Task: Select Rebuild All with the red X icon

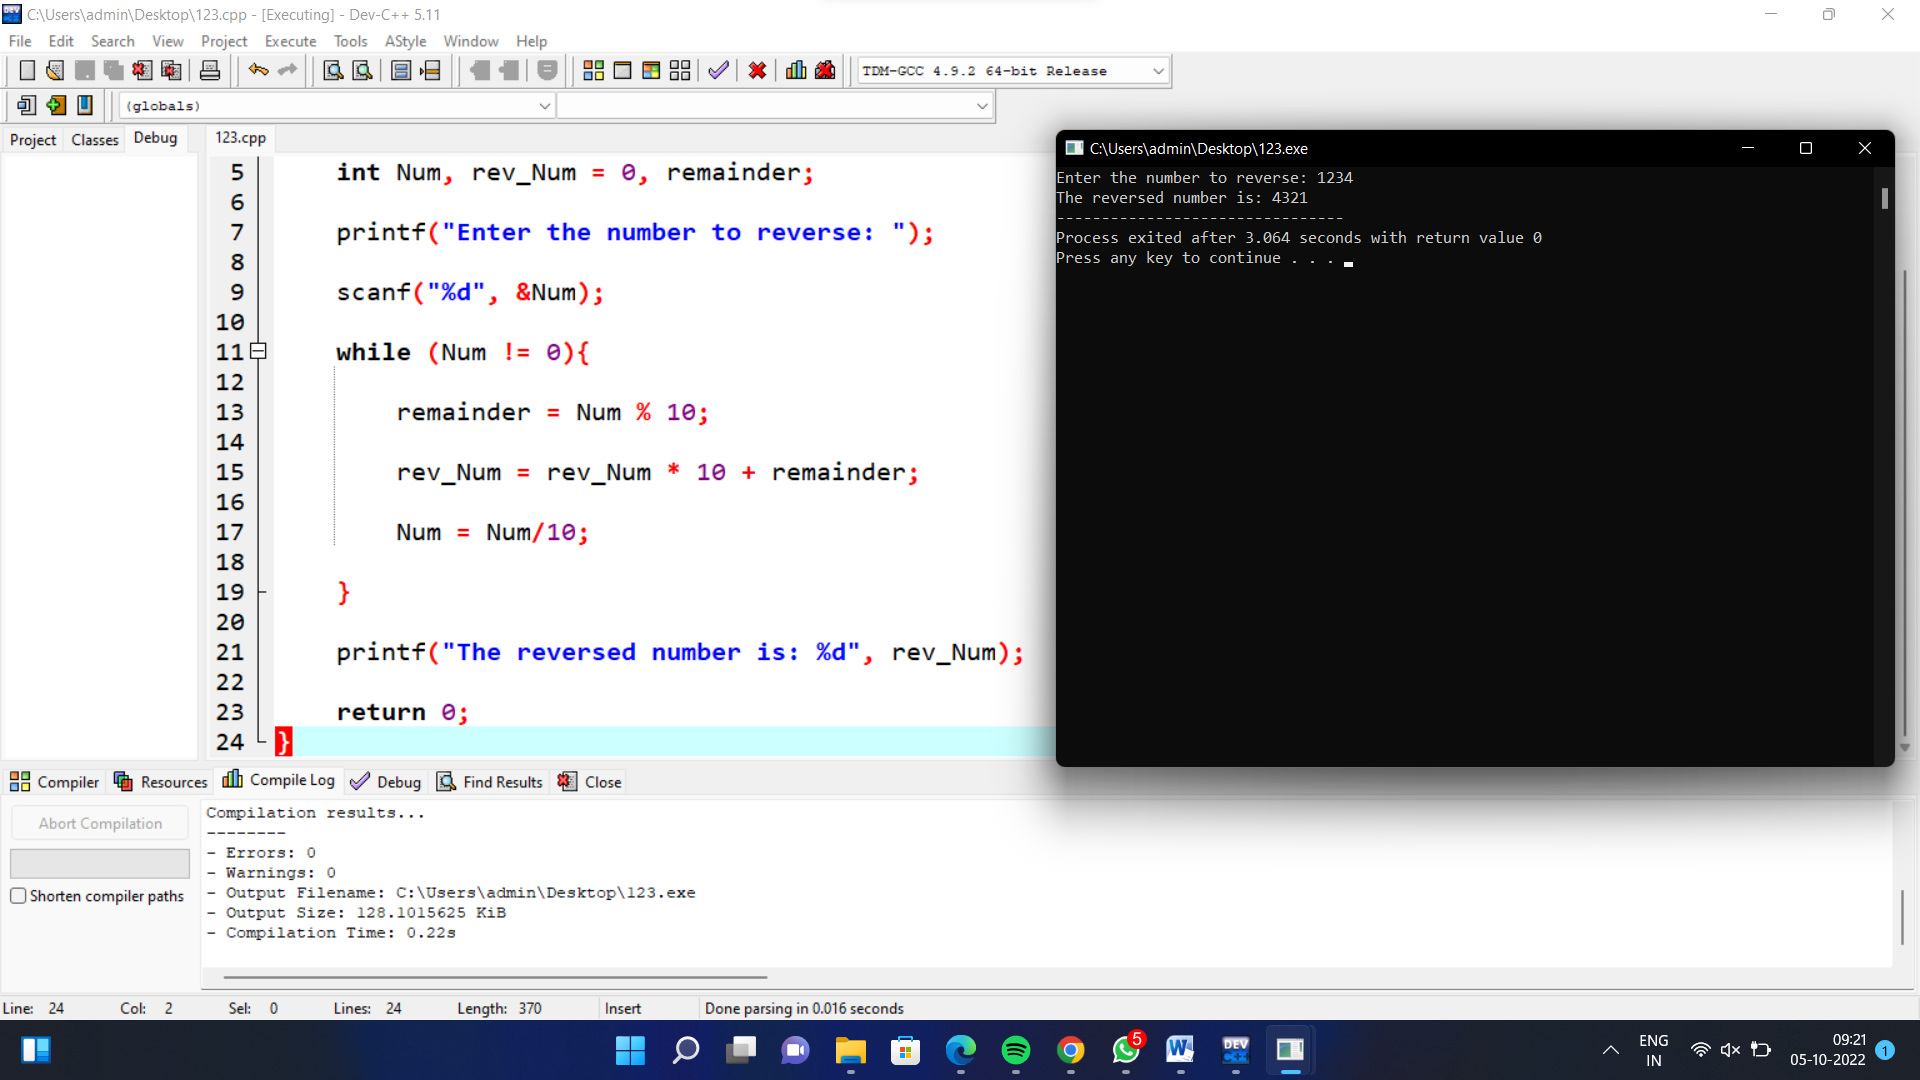Action: click(757, 70)
